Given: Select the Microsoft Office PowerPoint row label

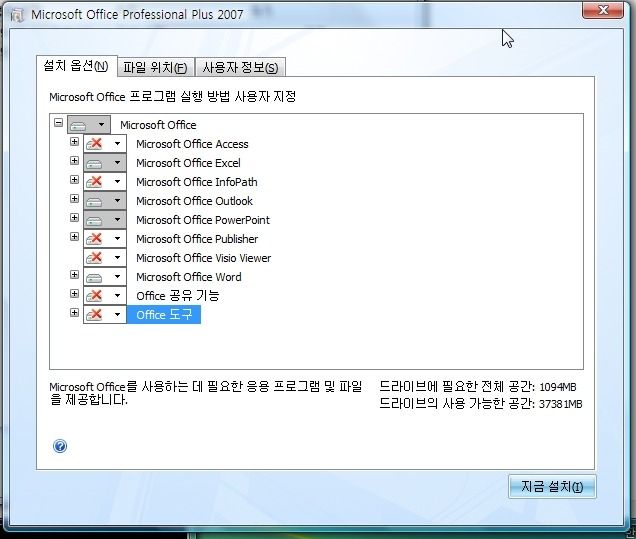Looking at the screenshot, I should click(203, 220).
